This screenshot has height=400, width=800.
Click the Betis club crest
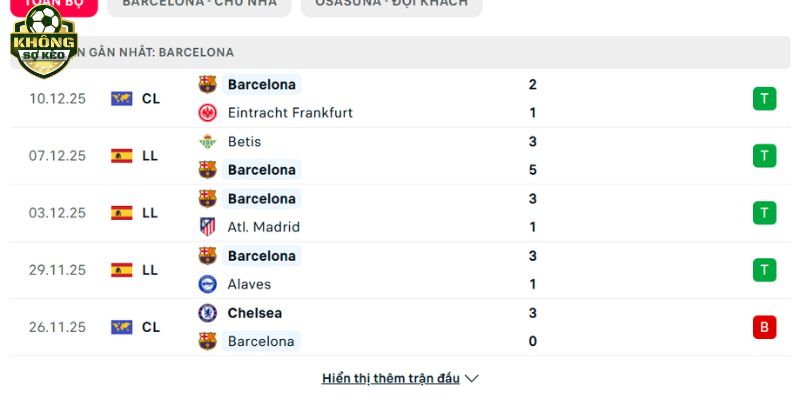(x=208, y=142)
